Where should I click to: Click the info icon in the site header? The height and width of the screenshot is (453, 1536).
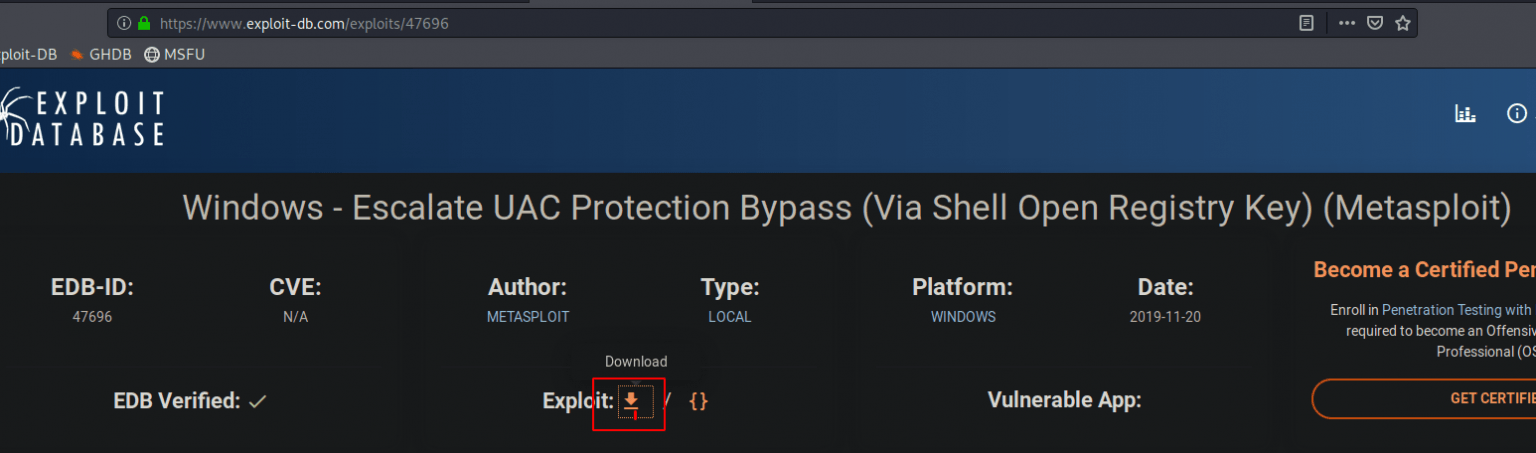tap(1516, 114)
